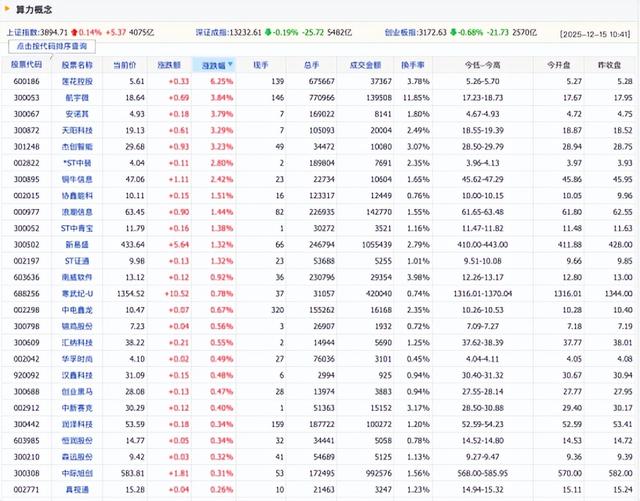Open the 寒武纪-U stock link
The image size is (640, 501).
click(77, 294)
